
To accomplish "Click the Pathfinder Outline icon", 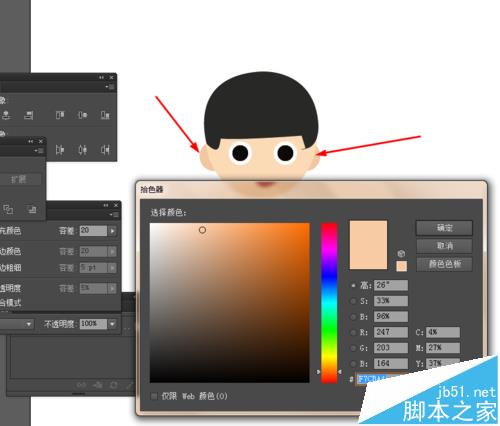I will click(8, 209).
